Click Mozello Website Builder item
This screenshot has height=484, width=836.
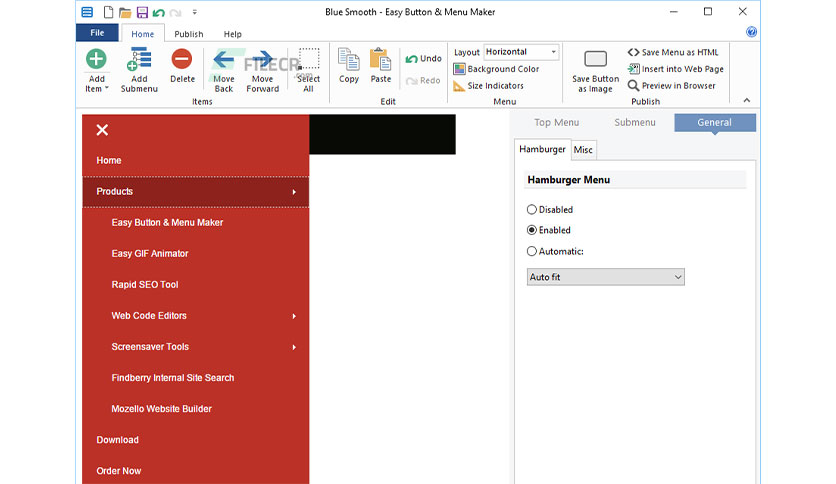click(162, 409)
